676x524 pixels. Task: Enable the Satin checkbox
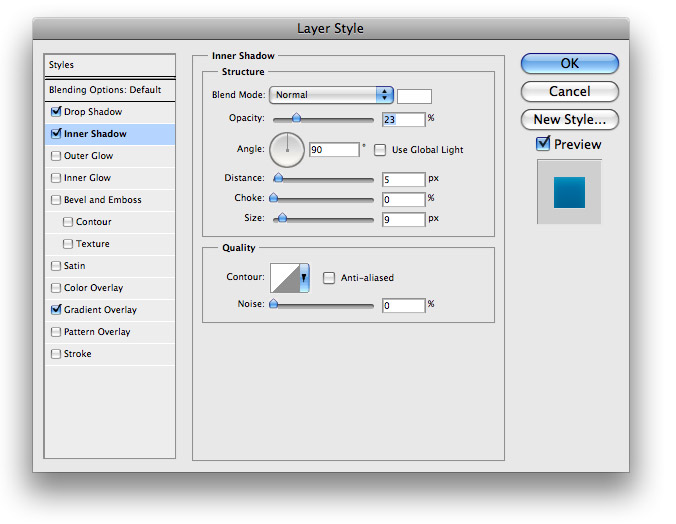(56, 266)
